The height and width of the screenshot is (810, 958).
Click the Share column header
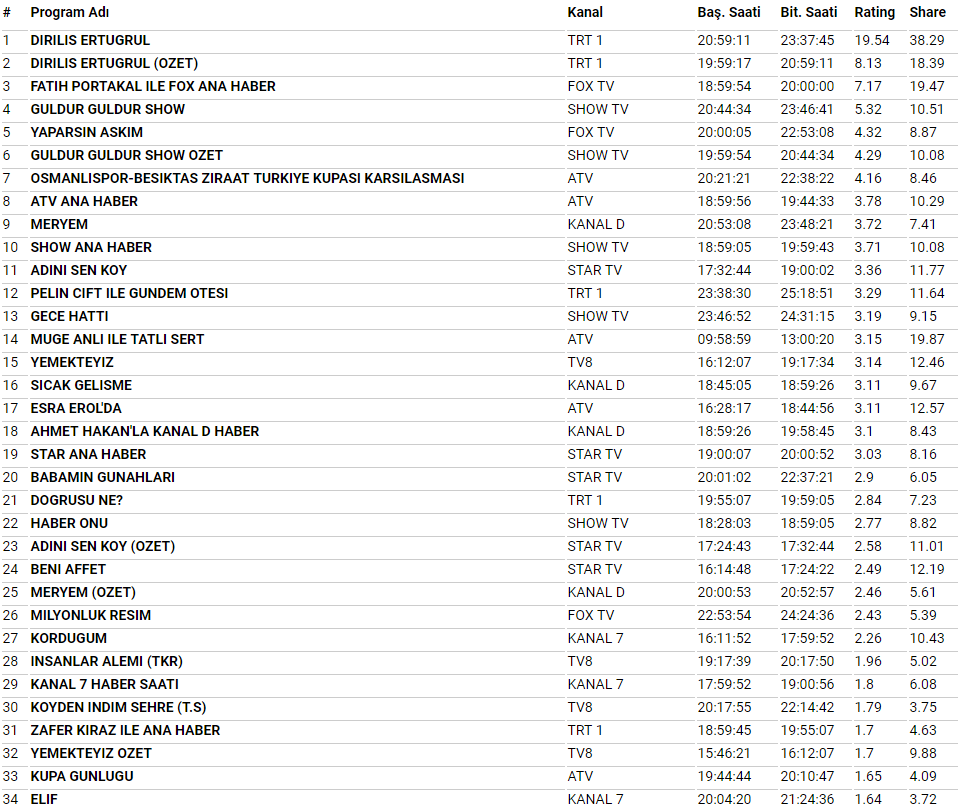click(x=927, y=12)
